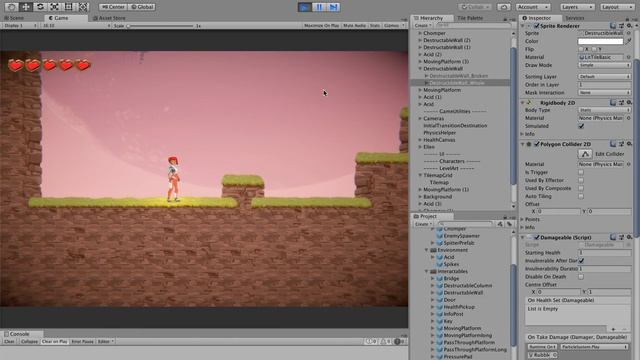This screenshot has width=640, height=360.
Task: Open Sorting Layer dropdown
Action: pos(604,77)
